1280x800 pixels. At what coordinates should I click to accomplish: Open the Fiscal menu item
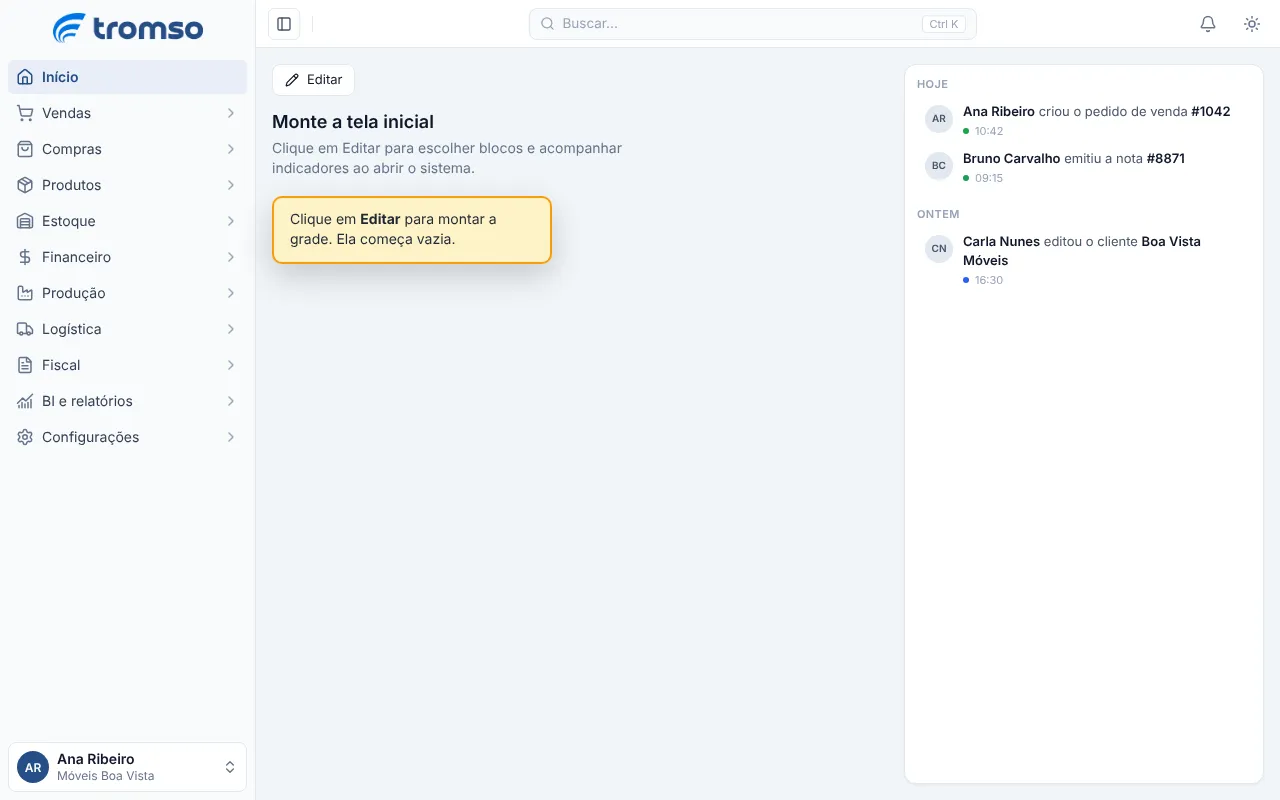[x=127, y=365]
